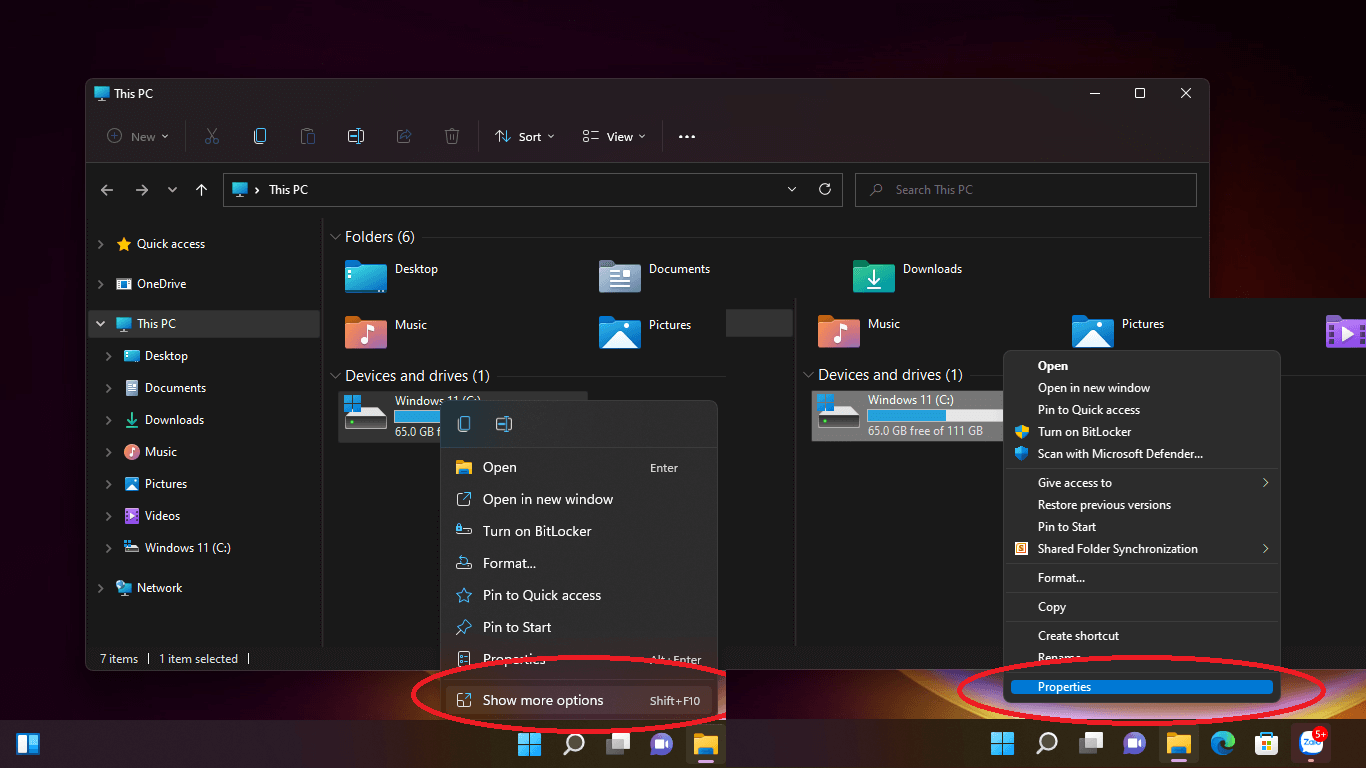Open Microsoft Edge from the taskbar
Screen dimensions: 1366x768
[1222, 743]
